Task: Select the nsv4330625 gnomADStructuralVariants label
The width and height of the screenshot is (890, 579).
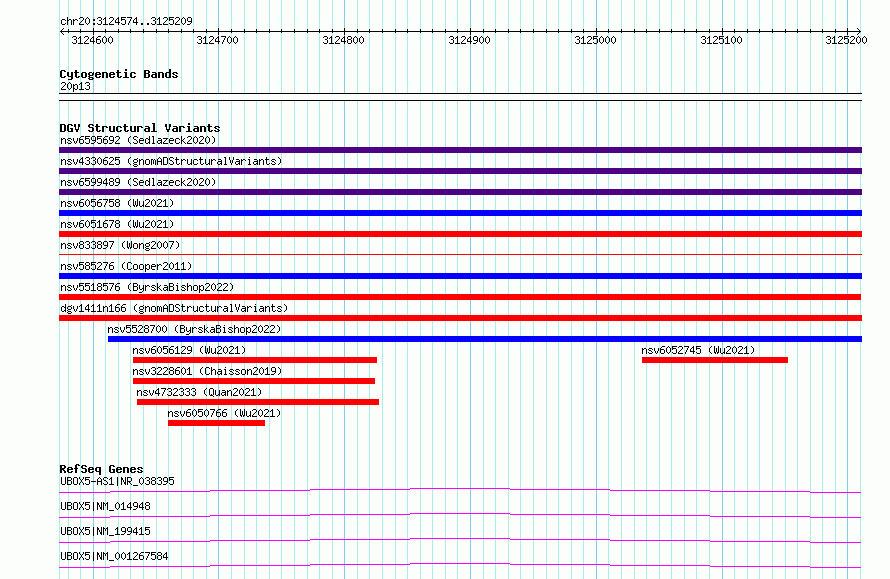Action: click(x=171, y=161)
